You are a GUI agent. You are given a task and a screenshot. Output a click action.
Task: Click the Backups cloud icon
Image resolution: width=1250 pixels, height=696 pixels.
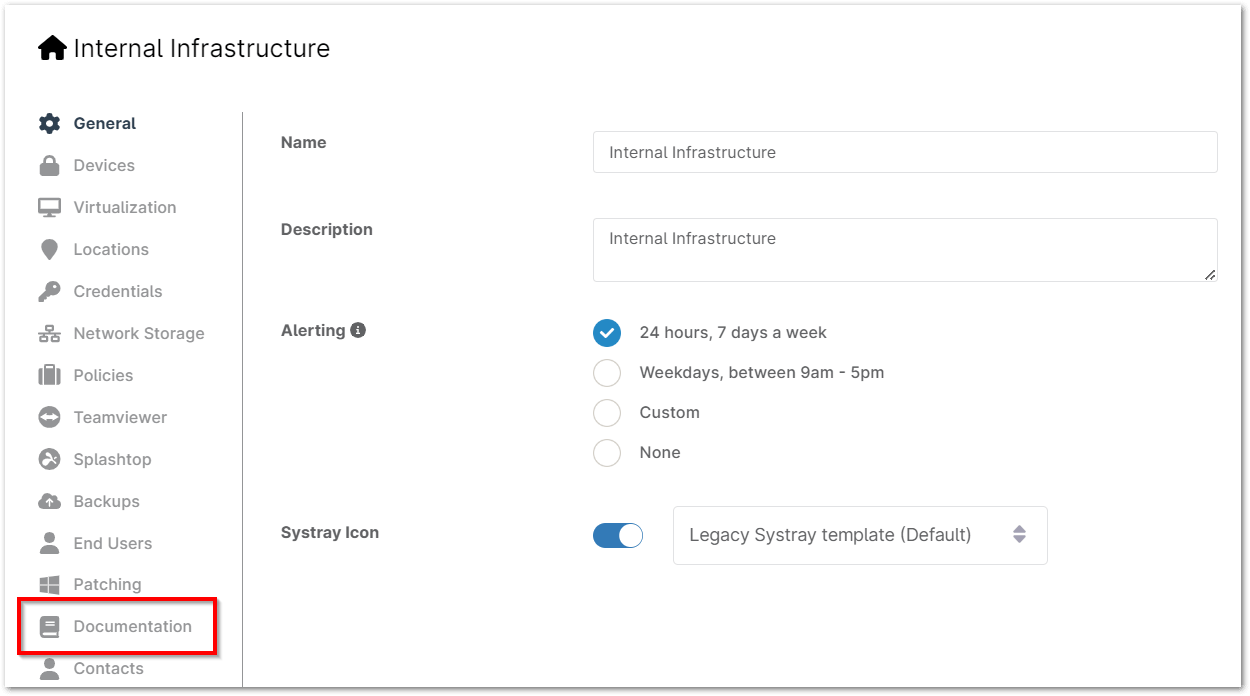pos(49,502)
